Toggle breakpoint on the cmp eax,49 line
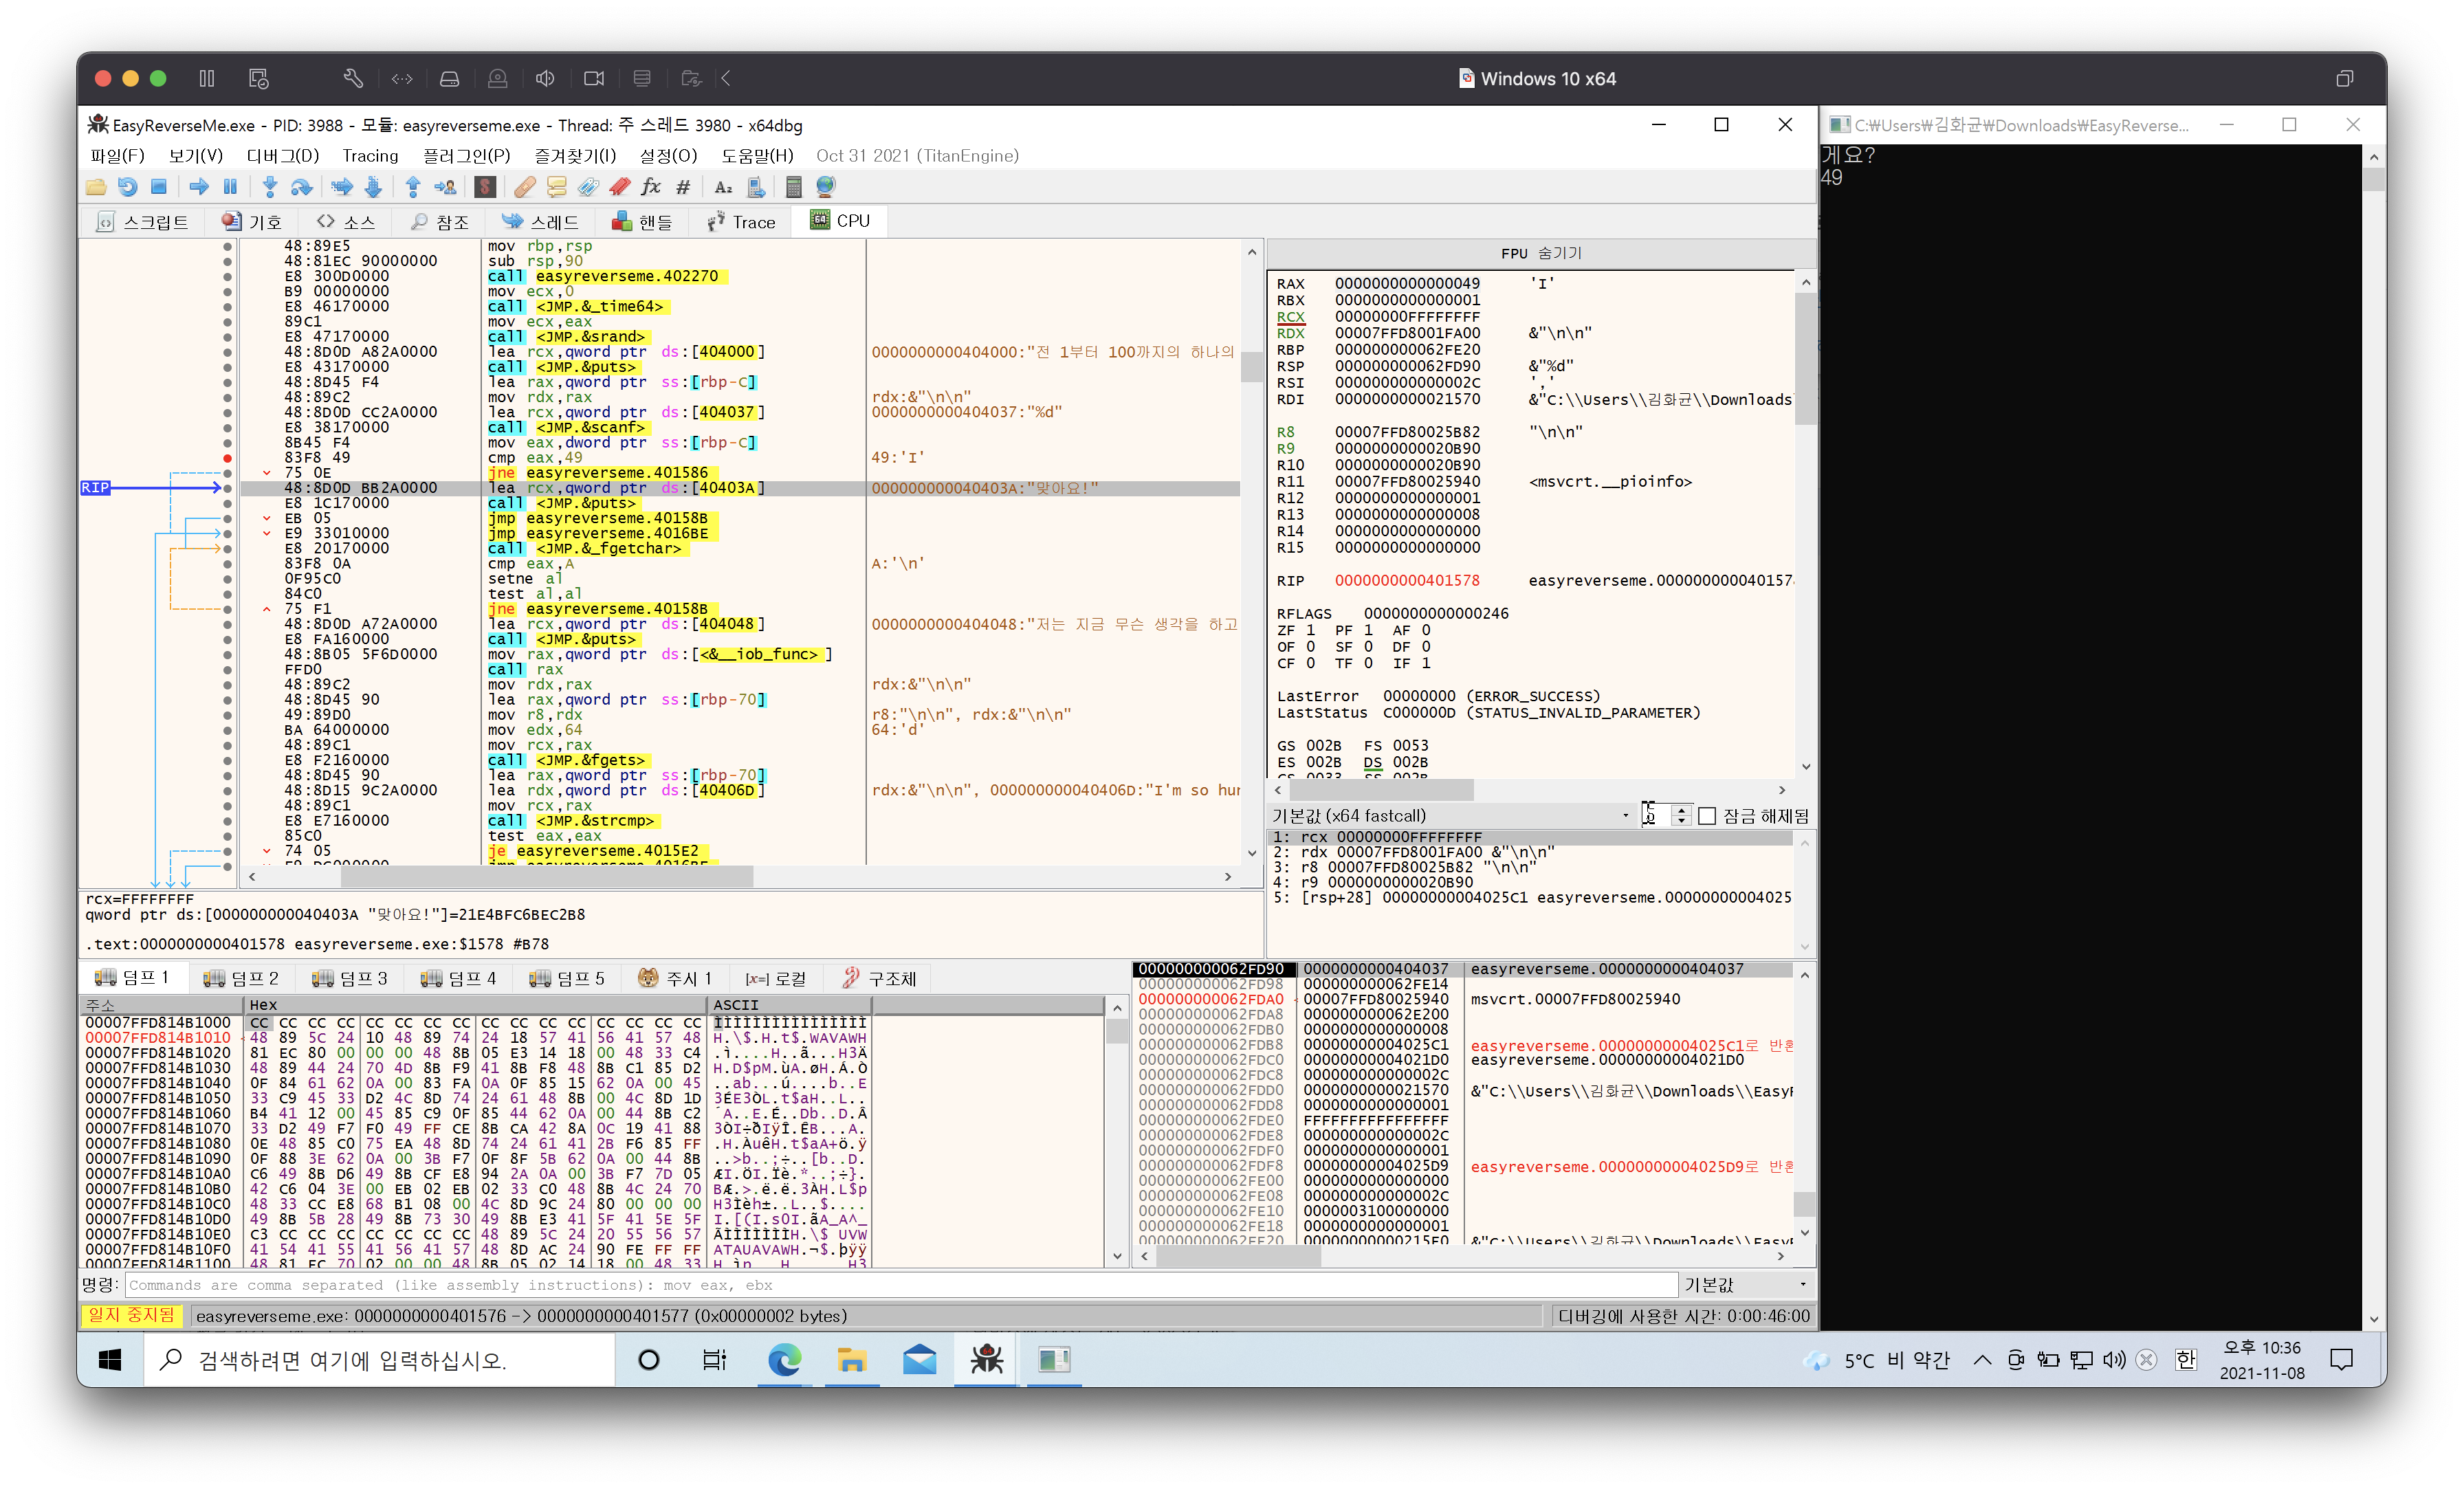 coord(227,458)
